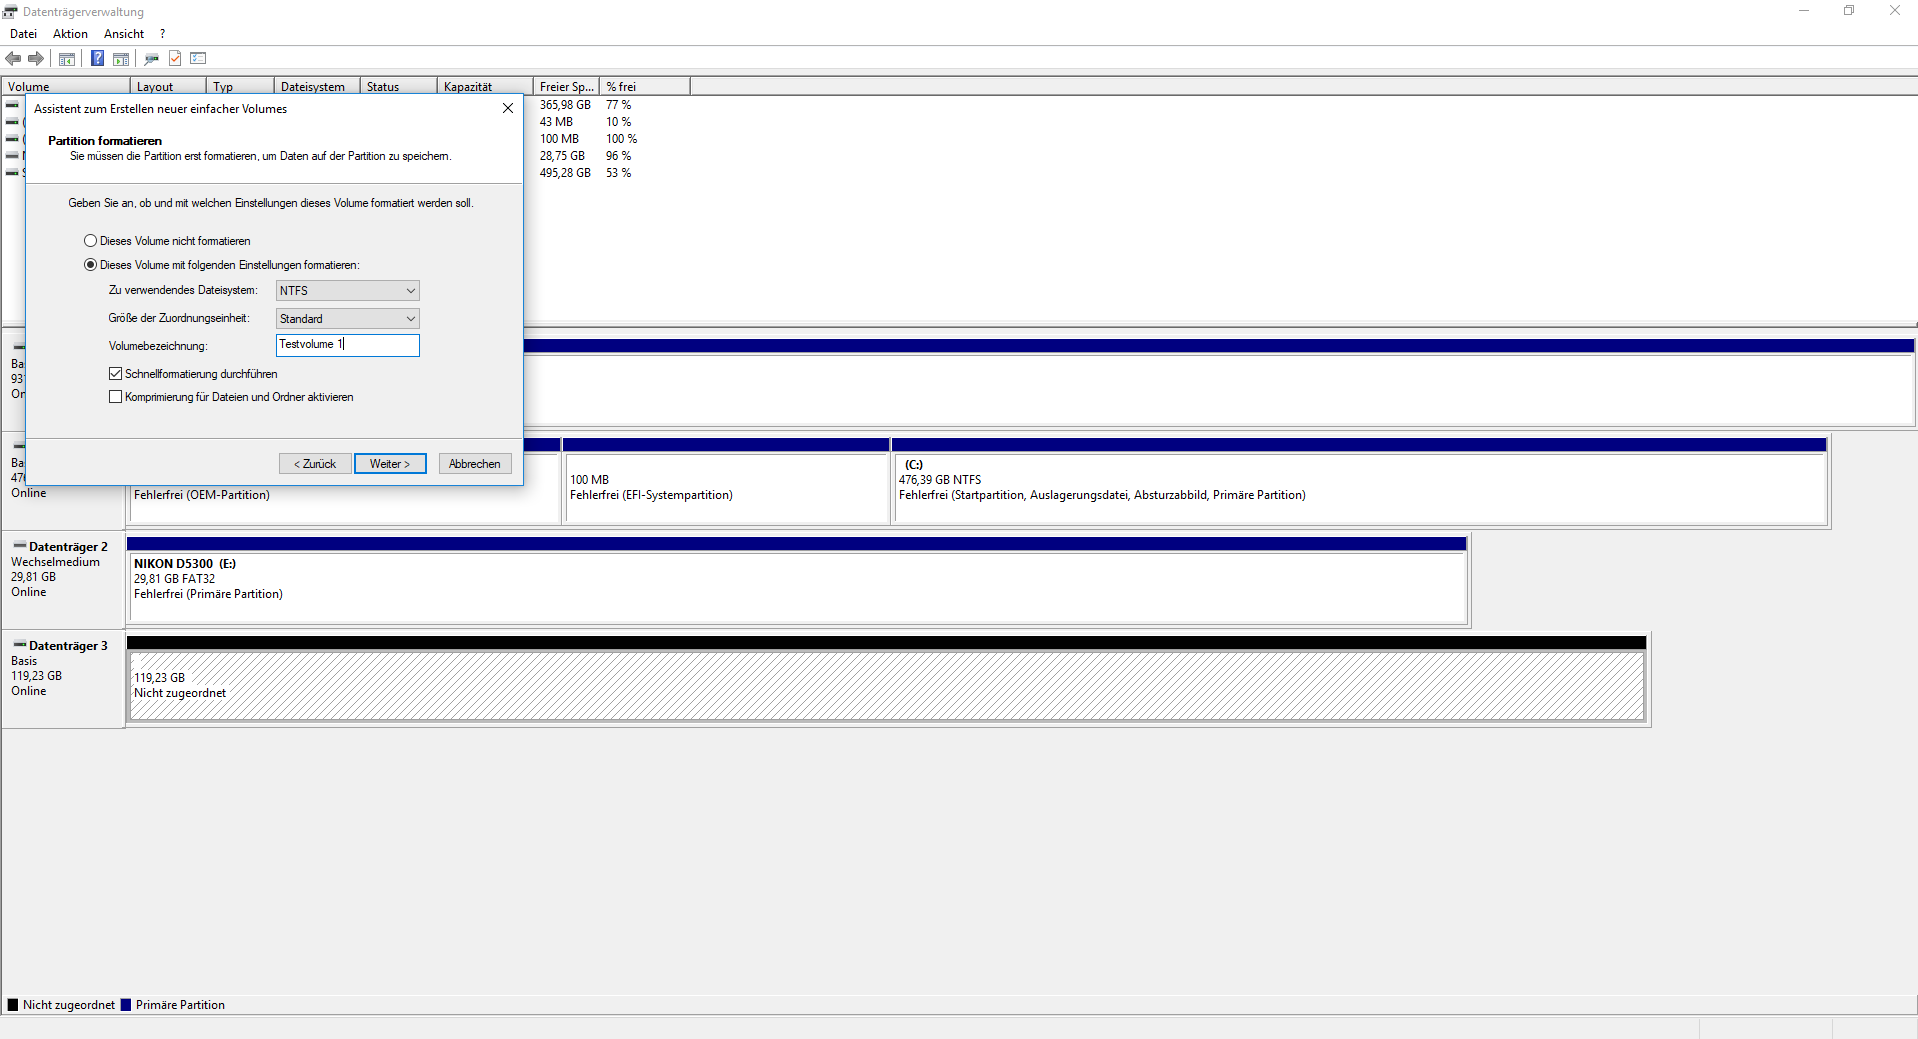Image resolution: width=1918 pixels, height=1039 pixels.
Task: Open the '?' help menu
Action: (x=162, y=34)
